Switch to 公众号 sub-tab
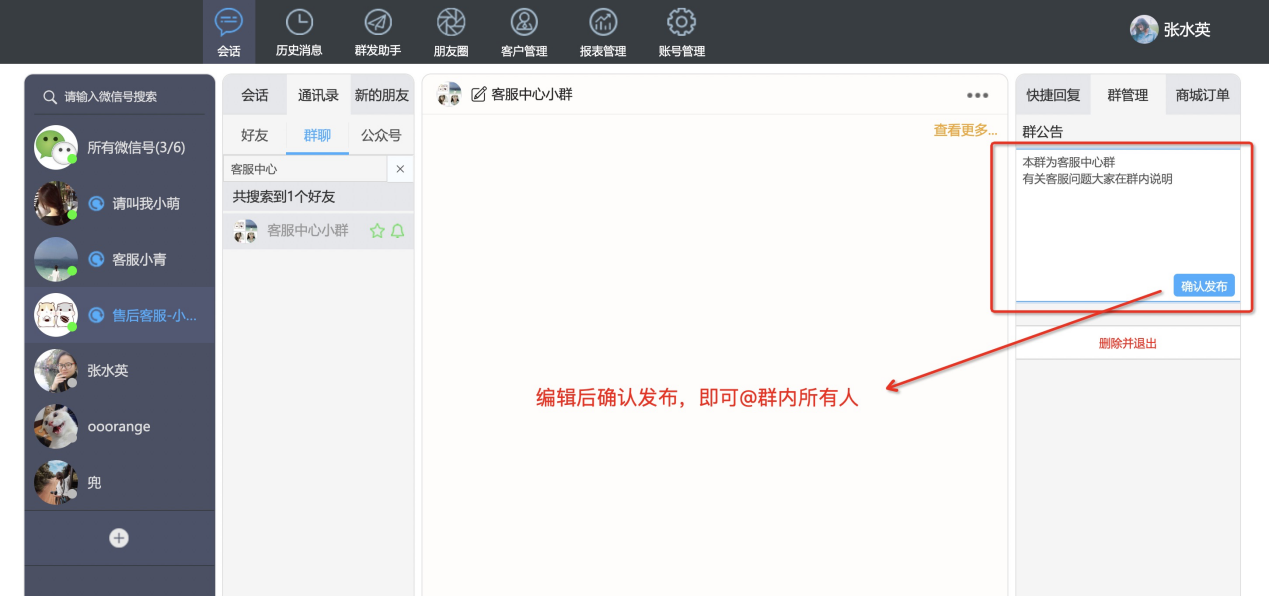 click(381, 135)
